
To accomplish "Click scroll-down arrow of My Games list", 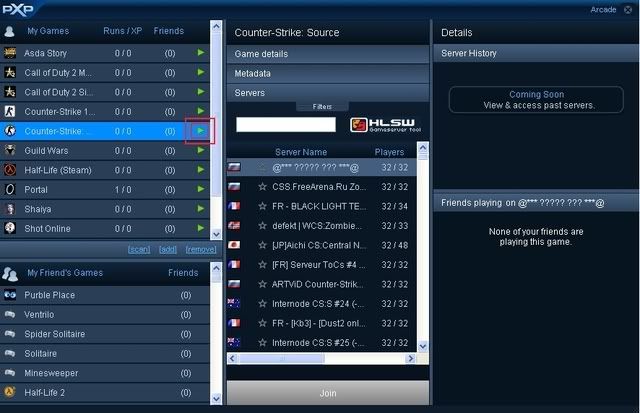I will point(216,234).
